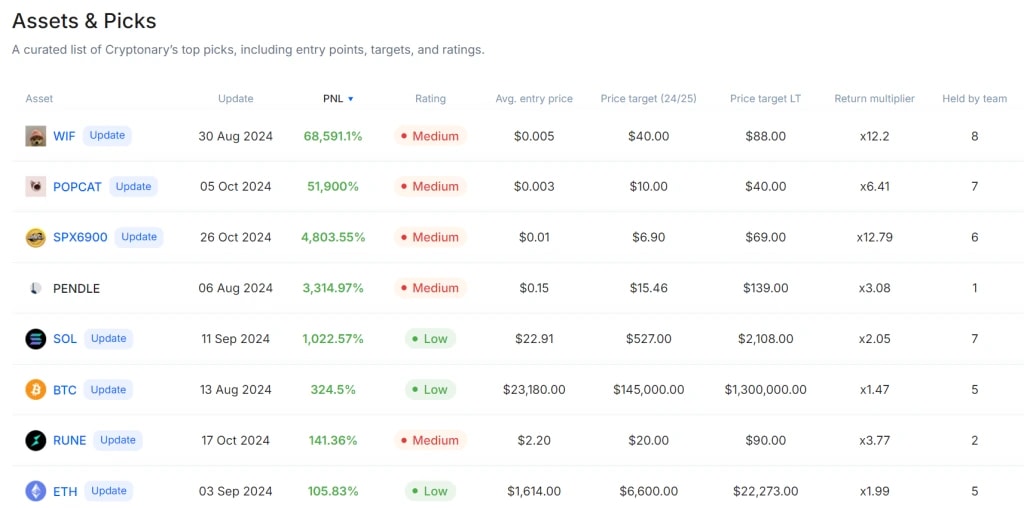The height and width of the screenshot is (508, 1024).
Task: Click Update button next to RUNE
Action: (x=118, y=440)
